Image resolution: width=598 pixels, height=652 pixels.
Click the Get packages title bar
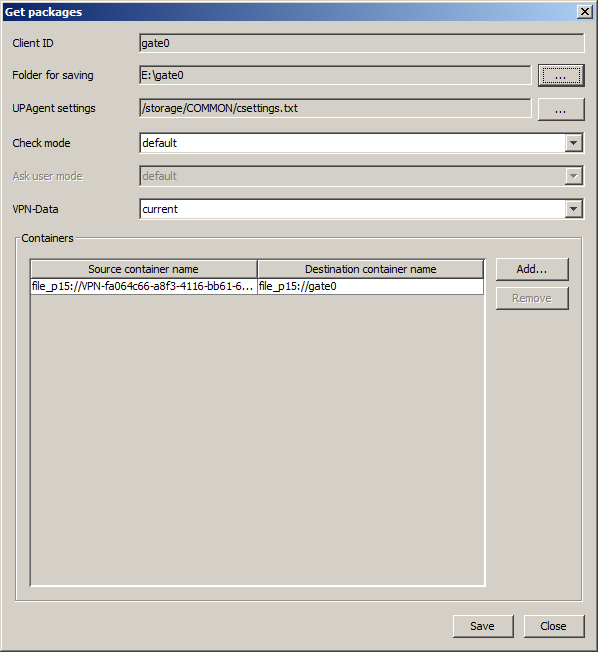click(x=289, y=12)
